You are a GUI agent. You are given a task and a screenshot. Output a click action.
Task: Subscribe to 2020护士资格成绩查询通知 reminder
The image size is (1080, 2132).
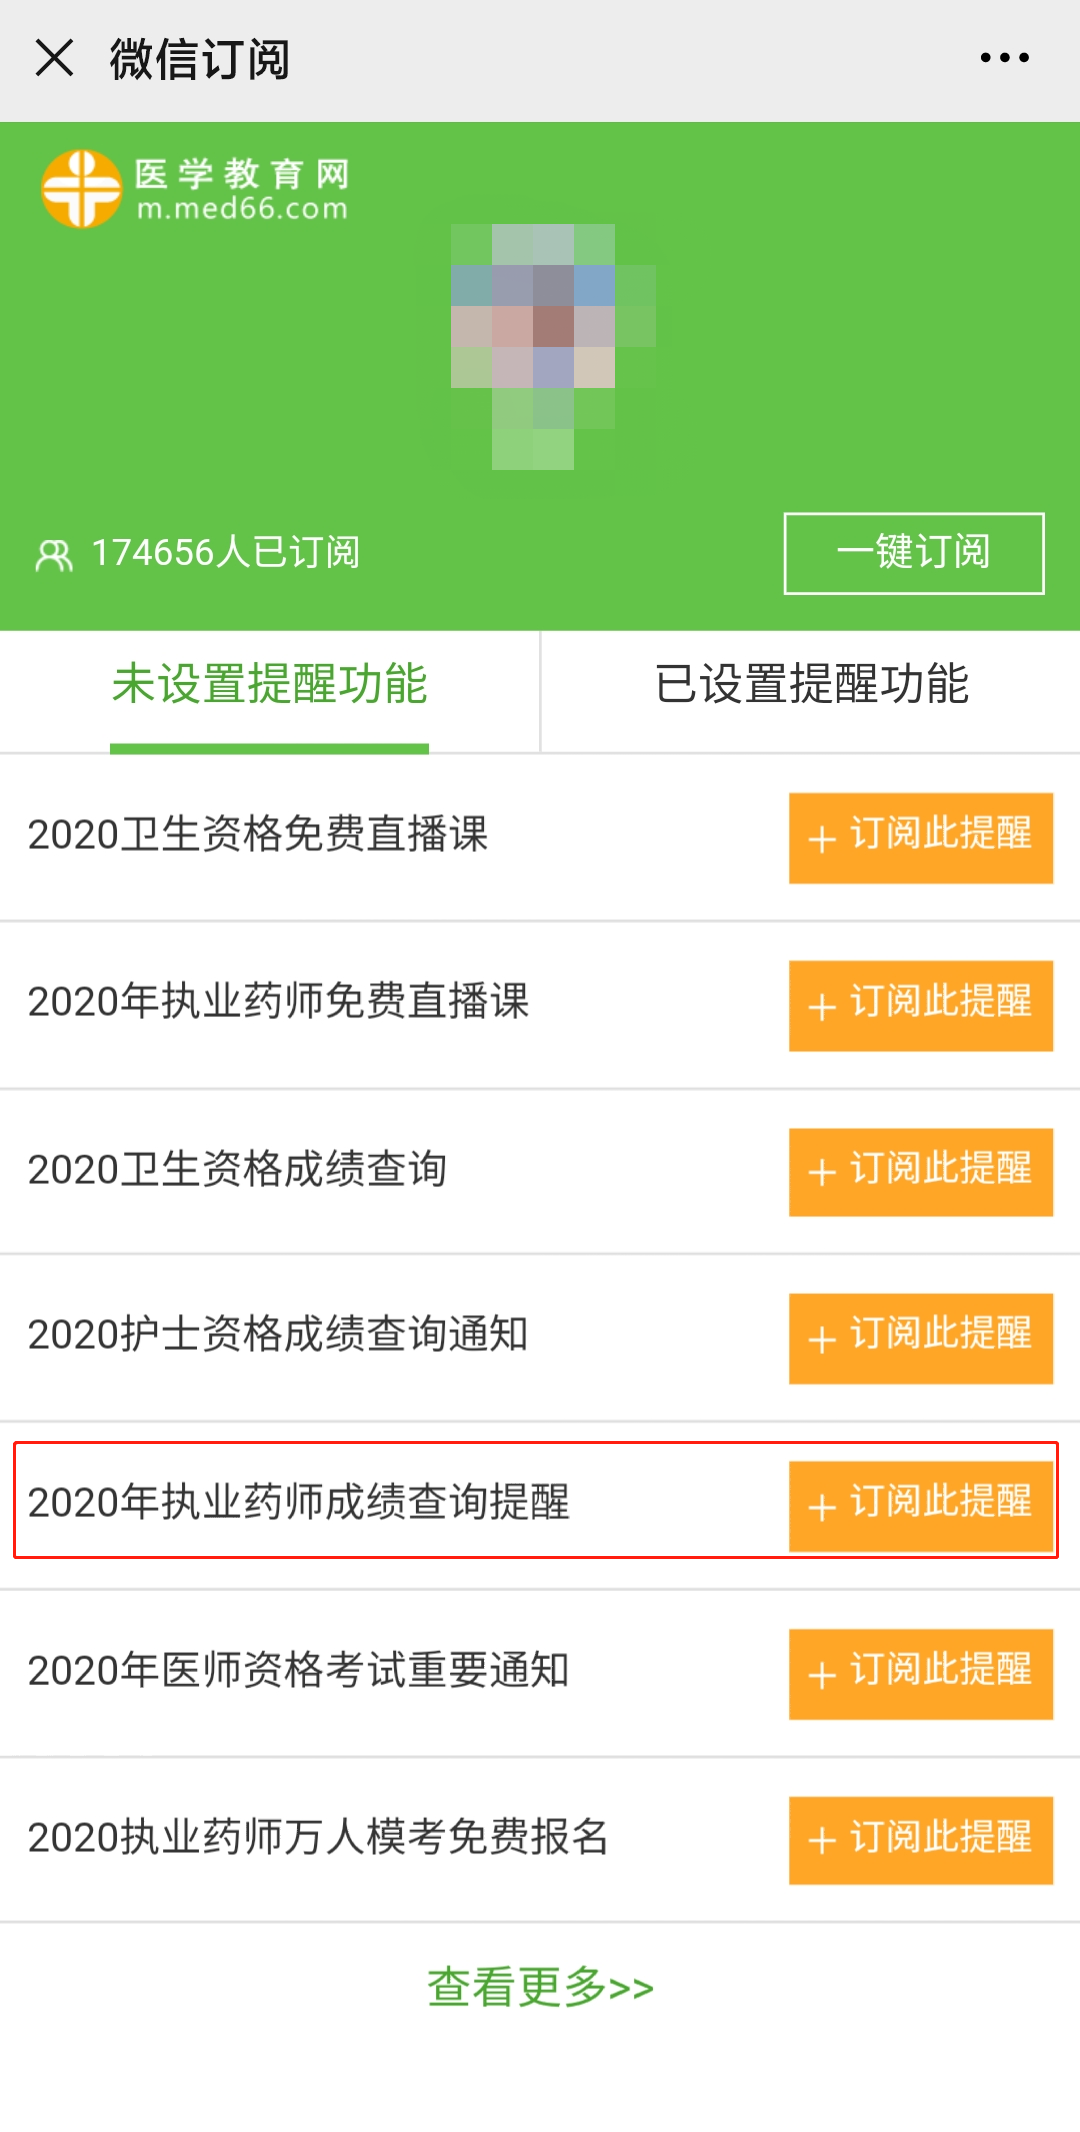(x=920, y=1338)
